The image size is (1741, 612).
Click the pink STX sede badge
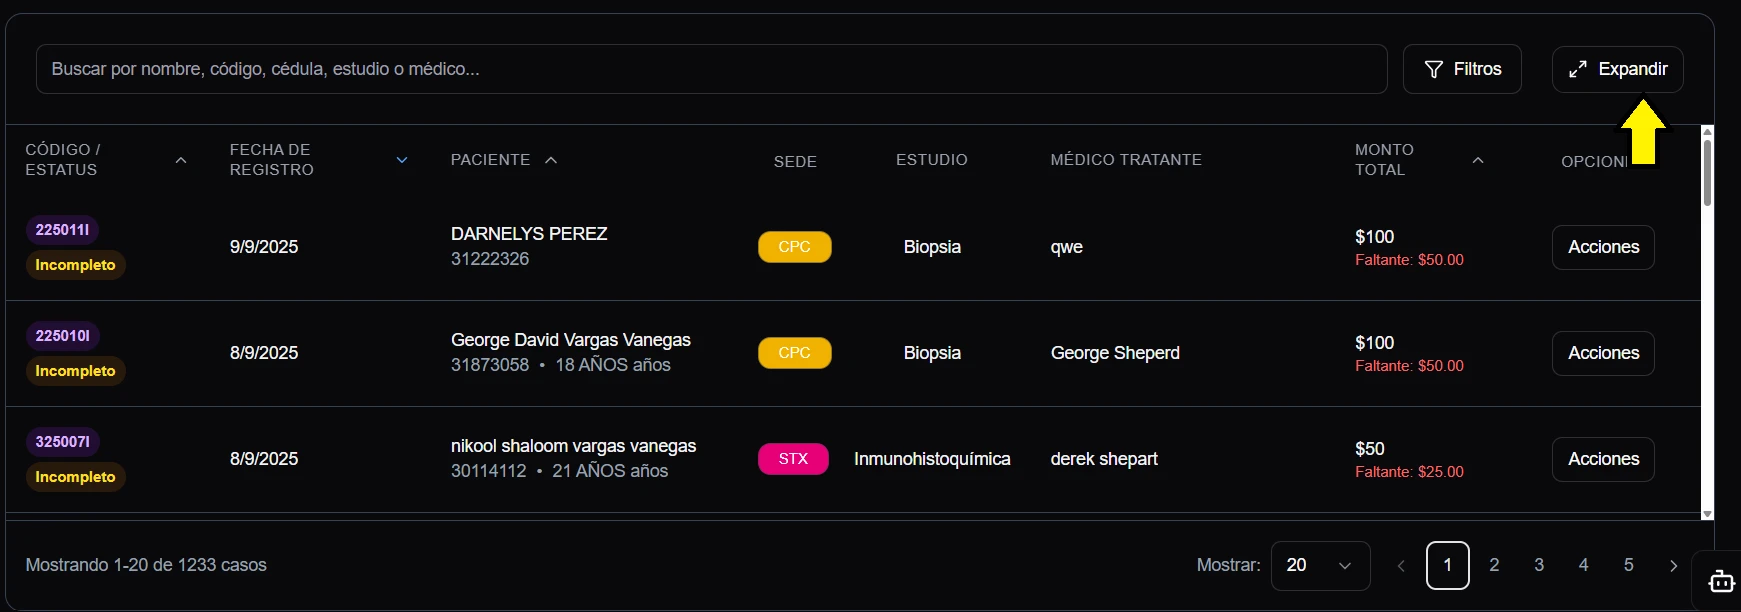click(x=793, y=459)
